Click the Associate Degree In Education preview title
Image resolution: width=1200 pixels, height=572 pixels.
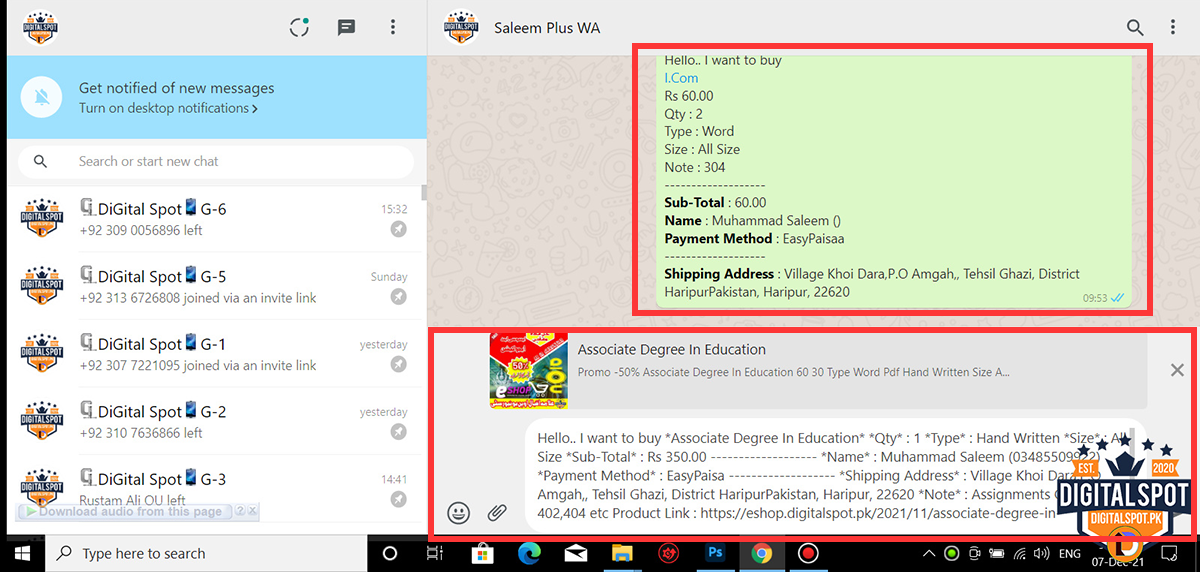(x=672, y=350)
